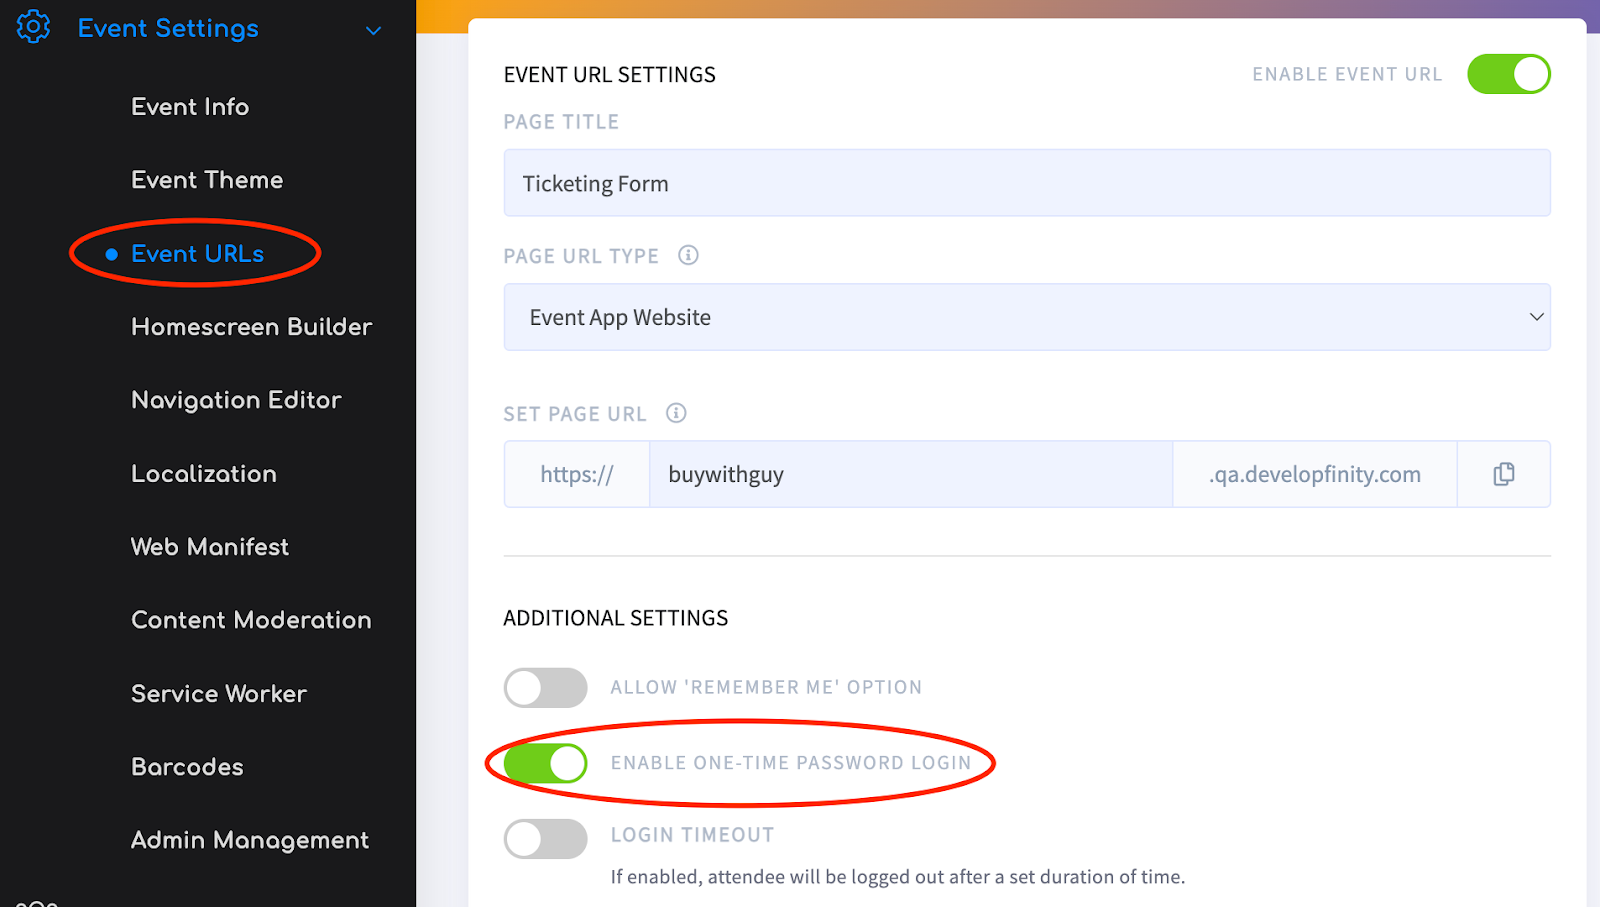Disable One-Time Password Login toggle
1600x907 pixels.
545,763
